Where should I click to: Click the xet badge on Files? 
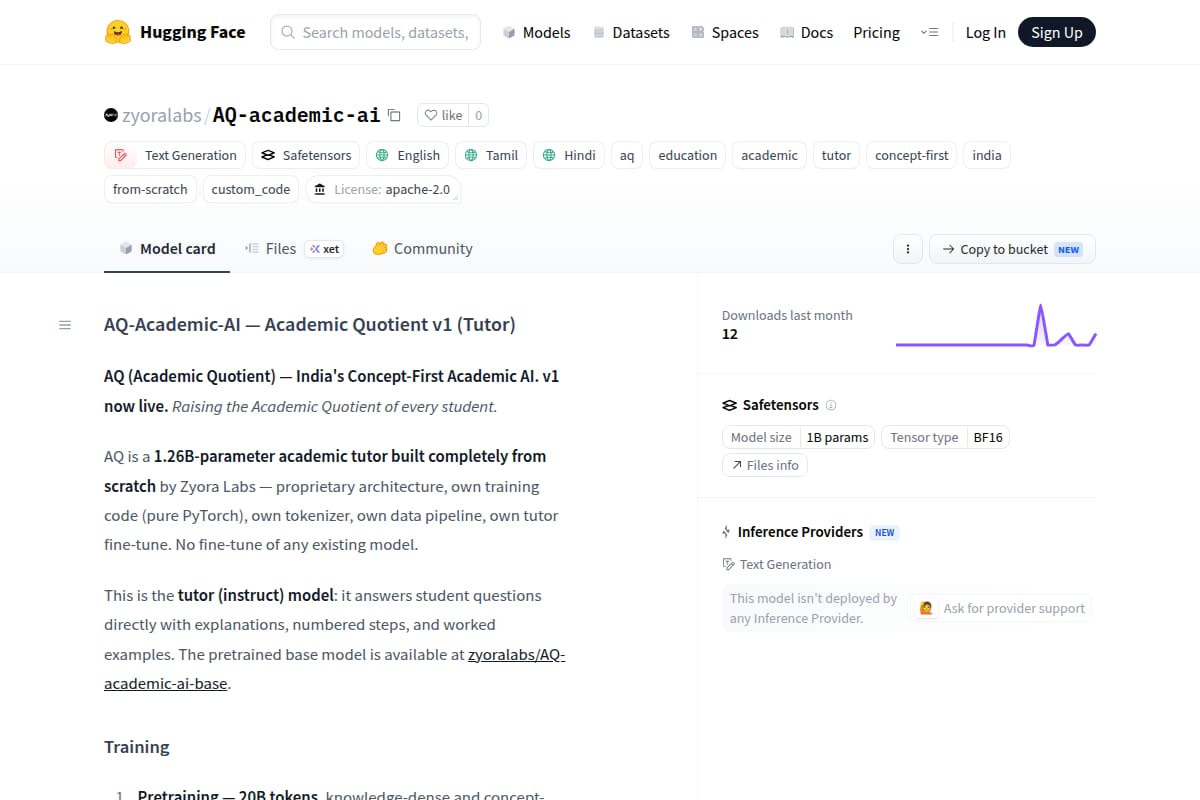tap(325, 249)
